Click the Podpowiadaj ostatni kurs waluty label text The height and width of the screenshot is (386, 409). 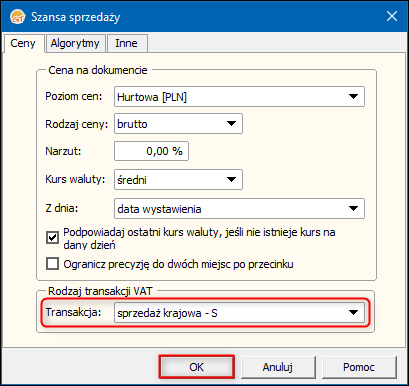click(199, 238)
